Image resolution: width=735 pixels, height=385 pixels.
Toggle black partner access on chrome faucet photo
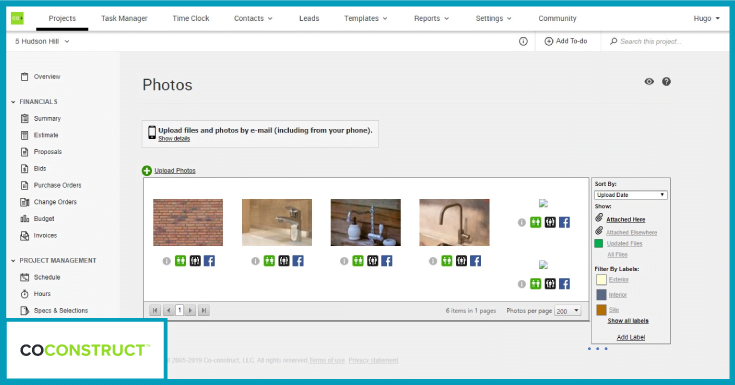[284, 261]
